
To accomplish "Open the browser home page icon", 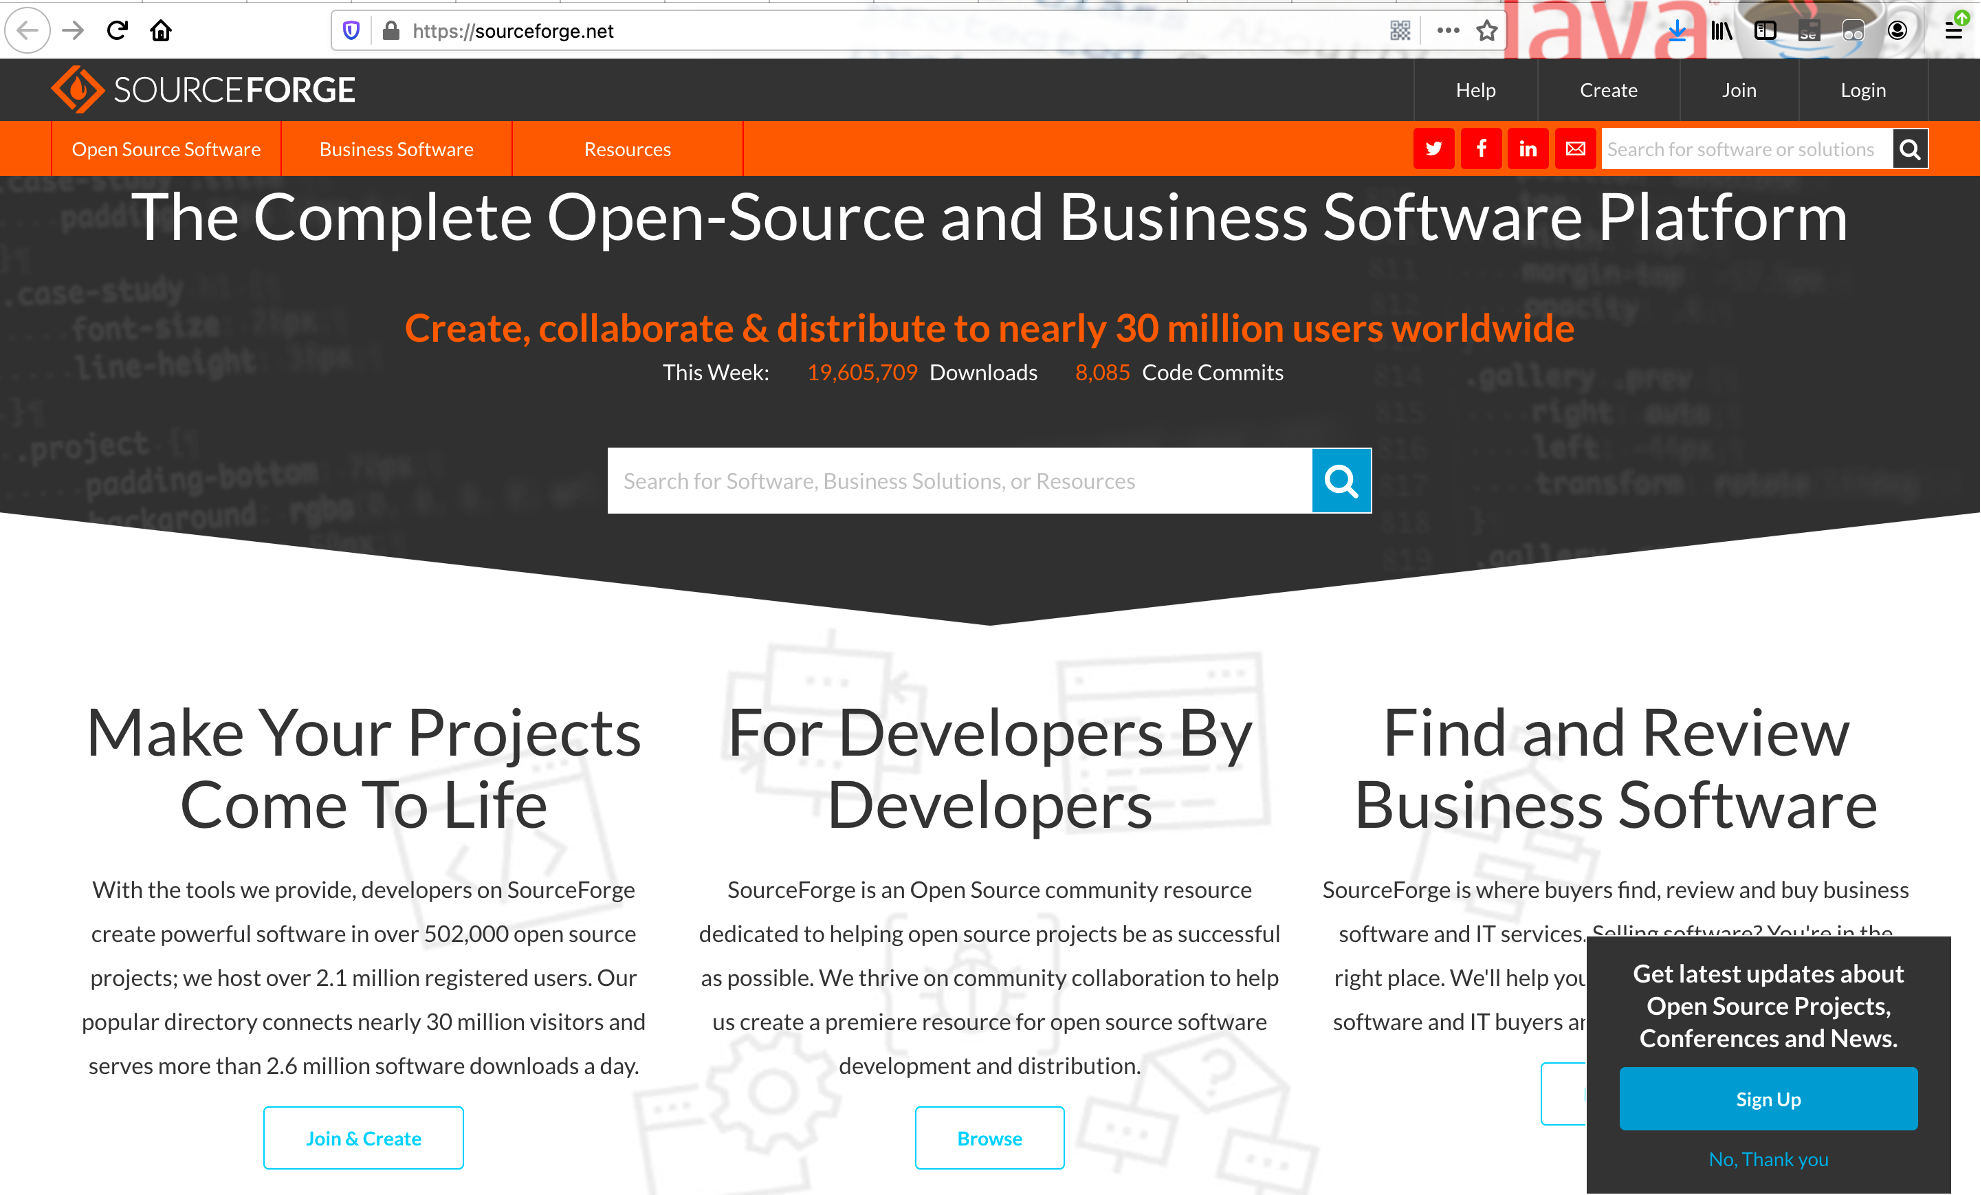I will [161, 30].
